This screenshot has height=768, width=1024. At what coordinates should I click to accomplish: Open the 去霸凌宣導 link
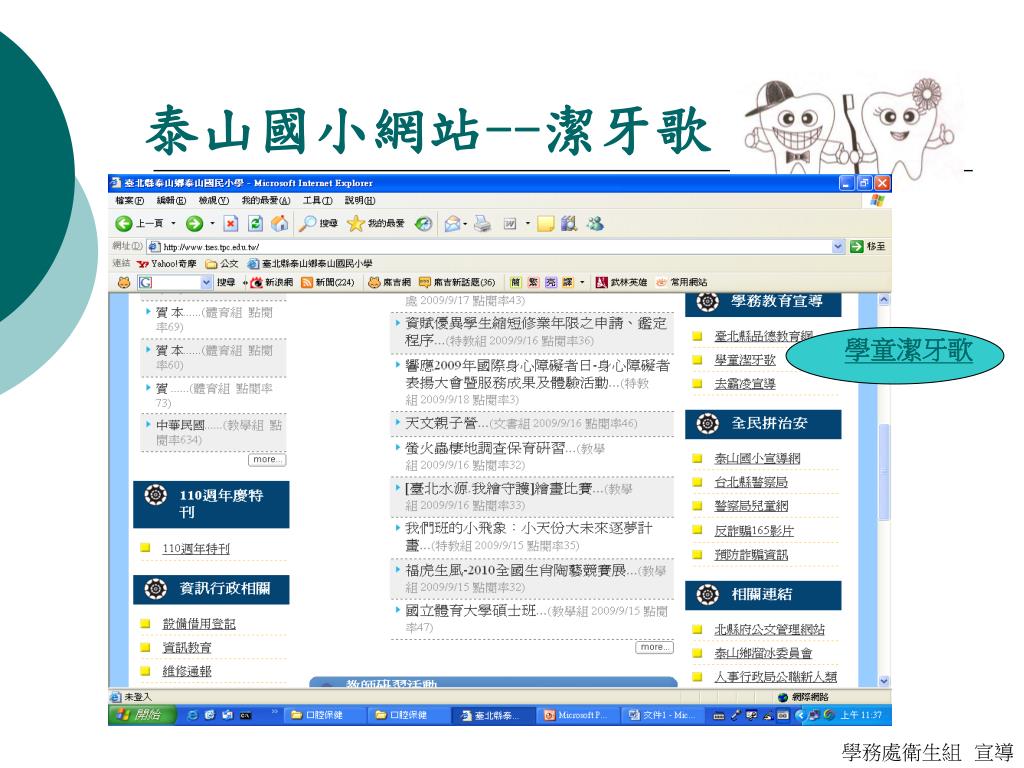pos(744,383)
